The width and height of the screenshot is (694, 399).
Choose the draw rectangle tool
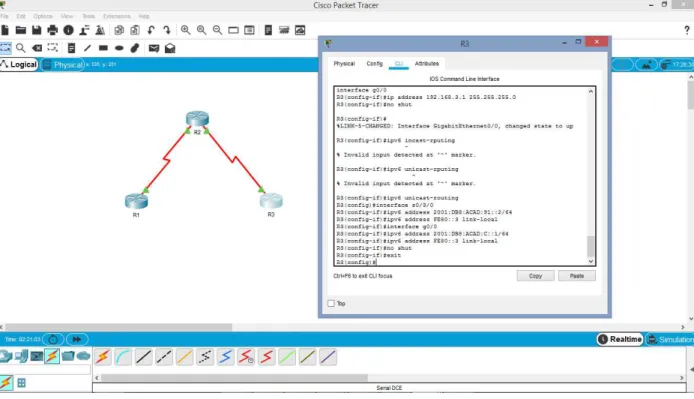(x=103, y=48)
